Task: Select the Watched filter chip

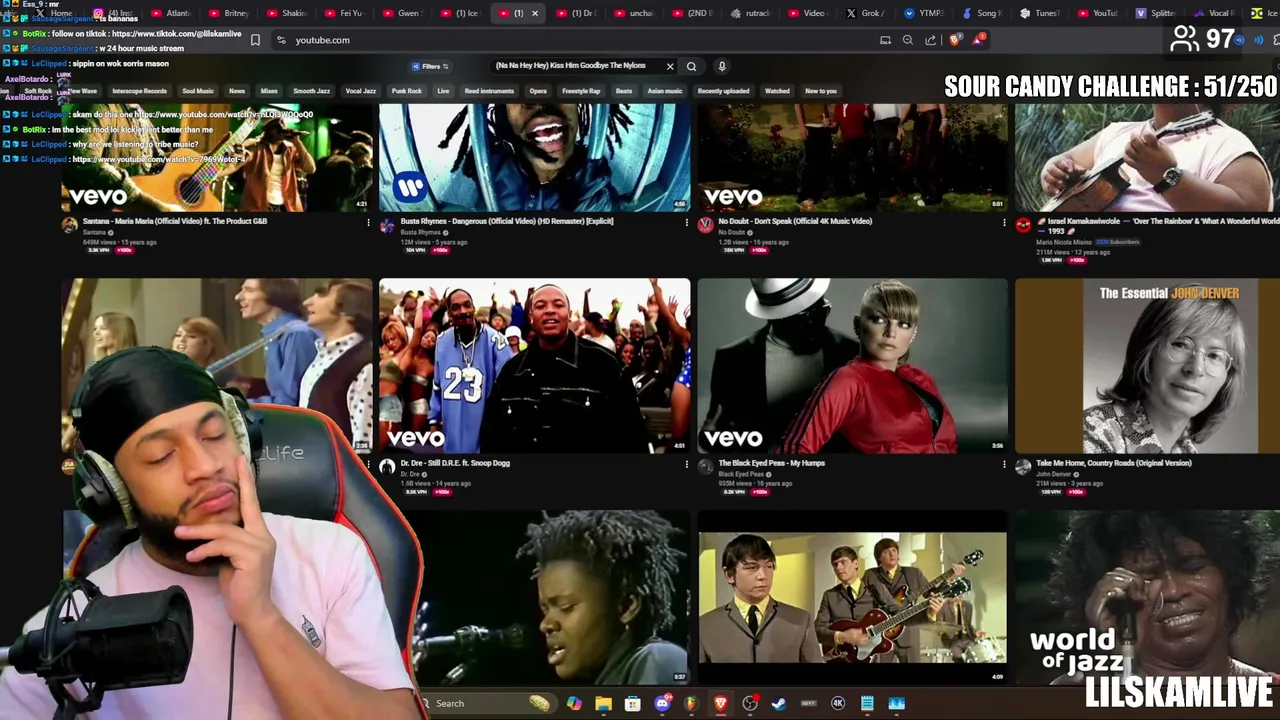Action: 777,91
